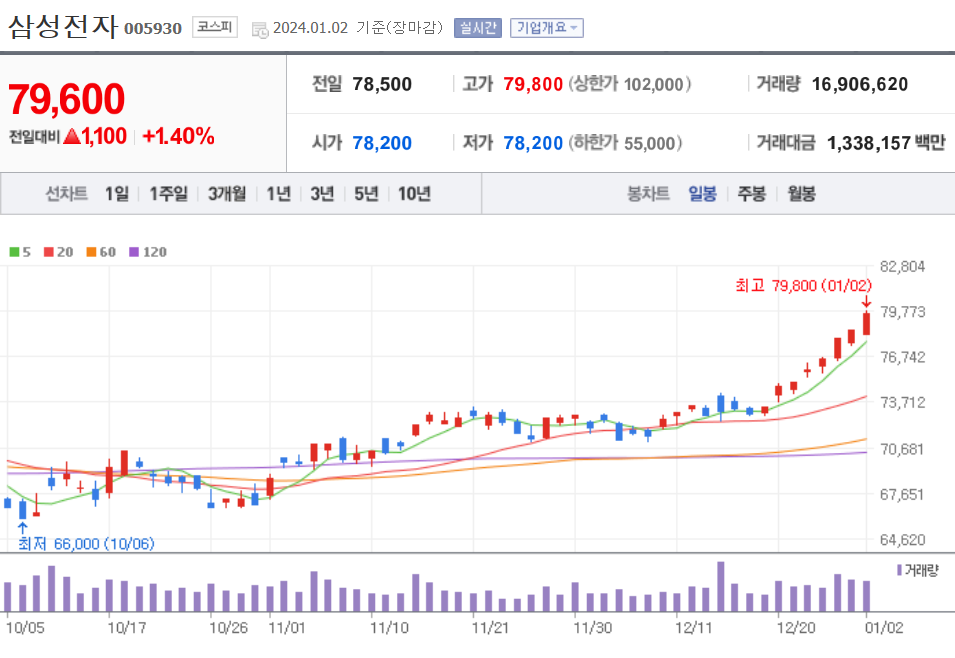Click the latest red candlestick on 01/02
The height and width of the screenshot is (658, 955).
tap(866, 324)
